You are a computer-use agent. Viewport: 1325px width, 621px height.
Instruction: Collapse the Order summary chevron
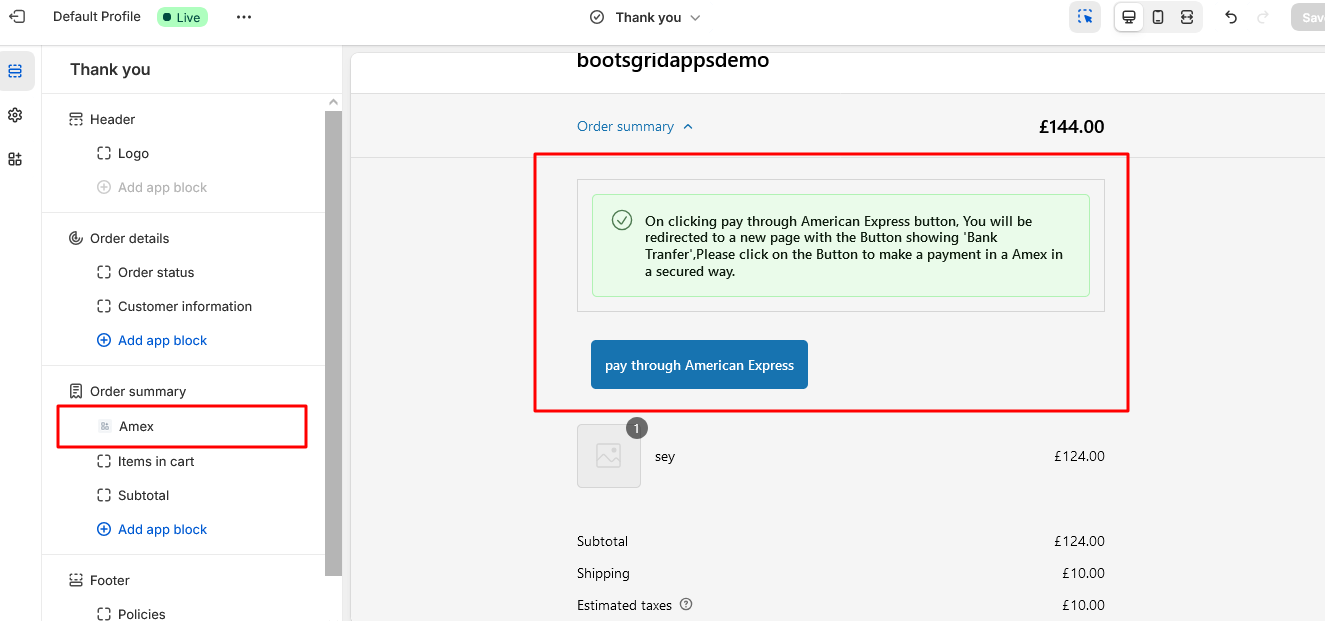(x=687, y=127)
